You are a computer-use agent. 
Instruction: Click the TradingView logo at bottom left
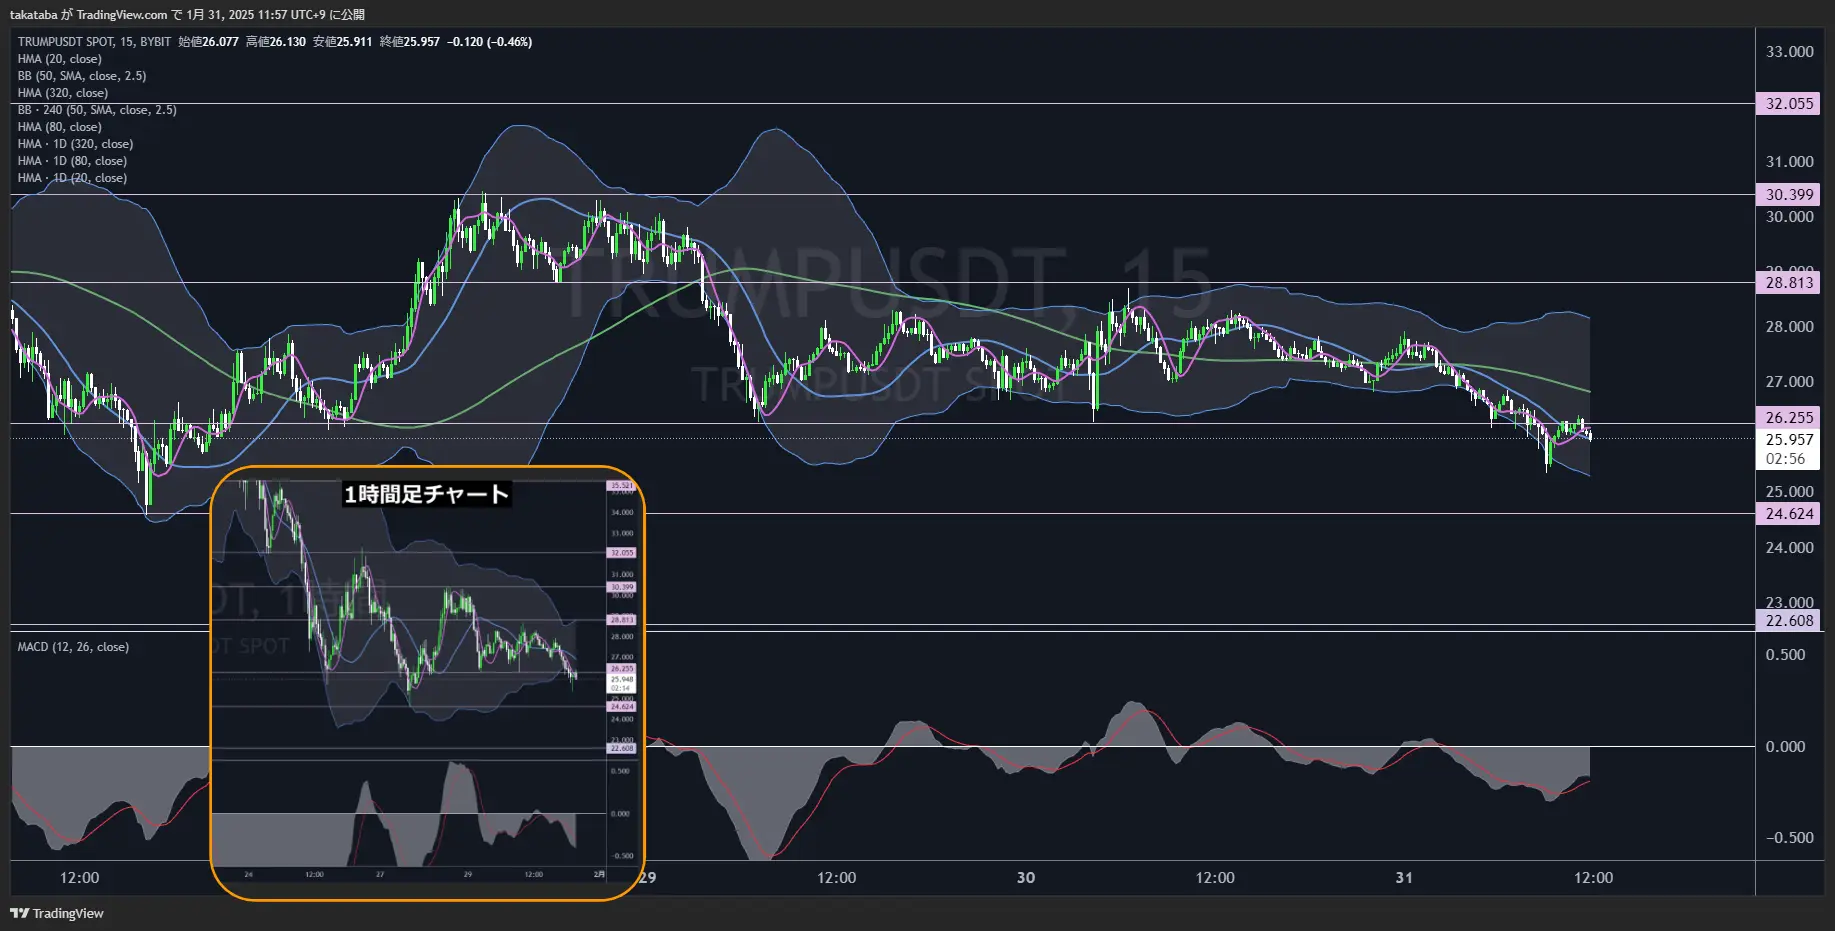(57, 913)
